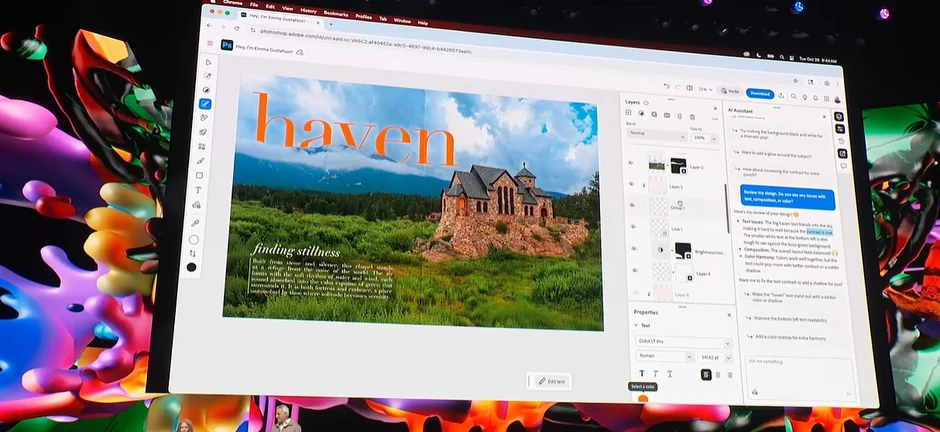Click the undo arrow in the top bar

(x=667, y=88)
